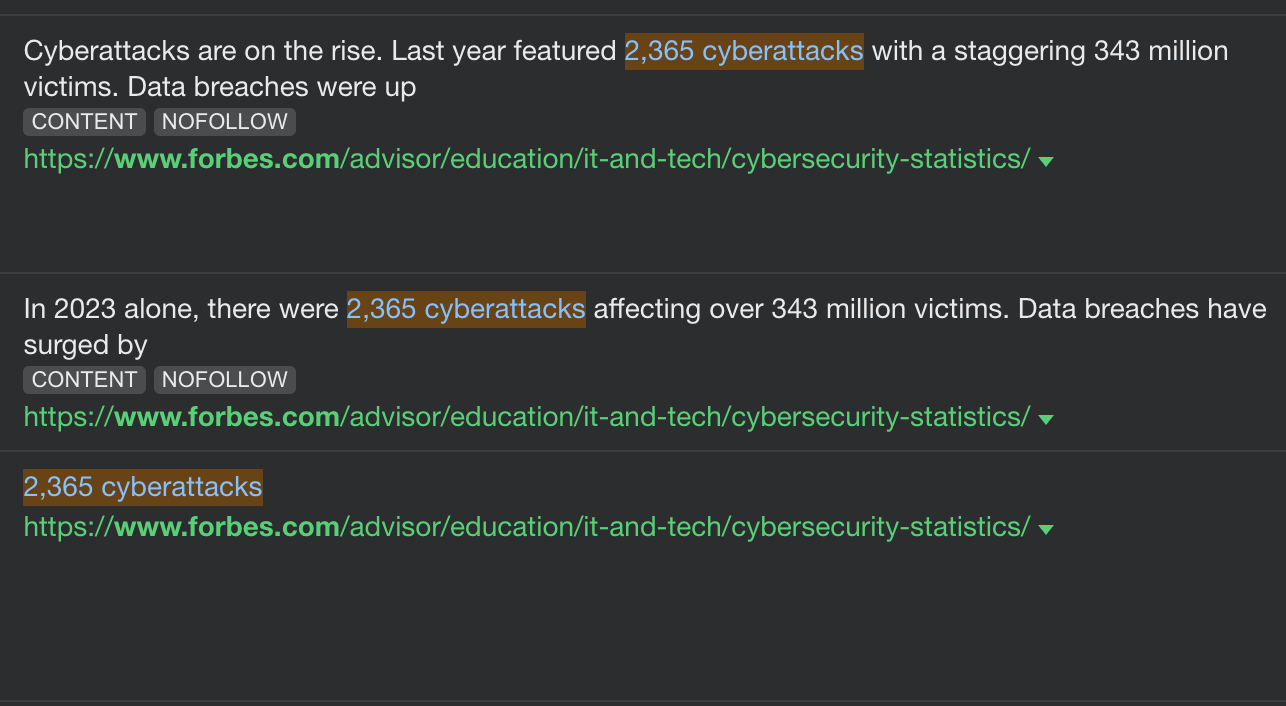This screenshot has width=1286, height=706.
Task: Click the highlighted '2,365 cyberattacks' anchor after 'Last year featured'
Action: click(x=744, y=51)
